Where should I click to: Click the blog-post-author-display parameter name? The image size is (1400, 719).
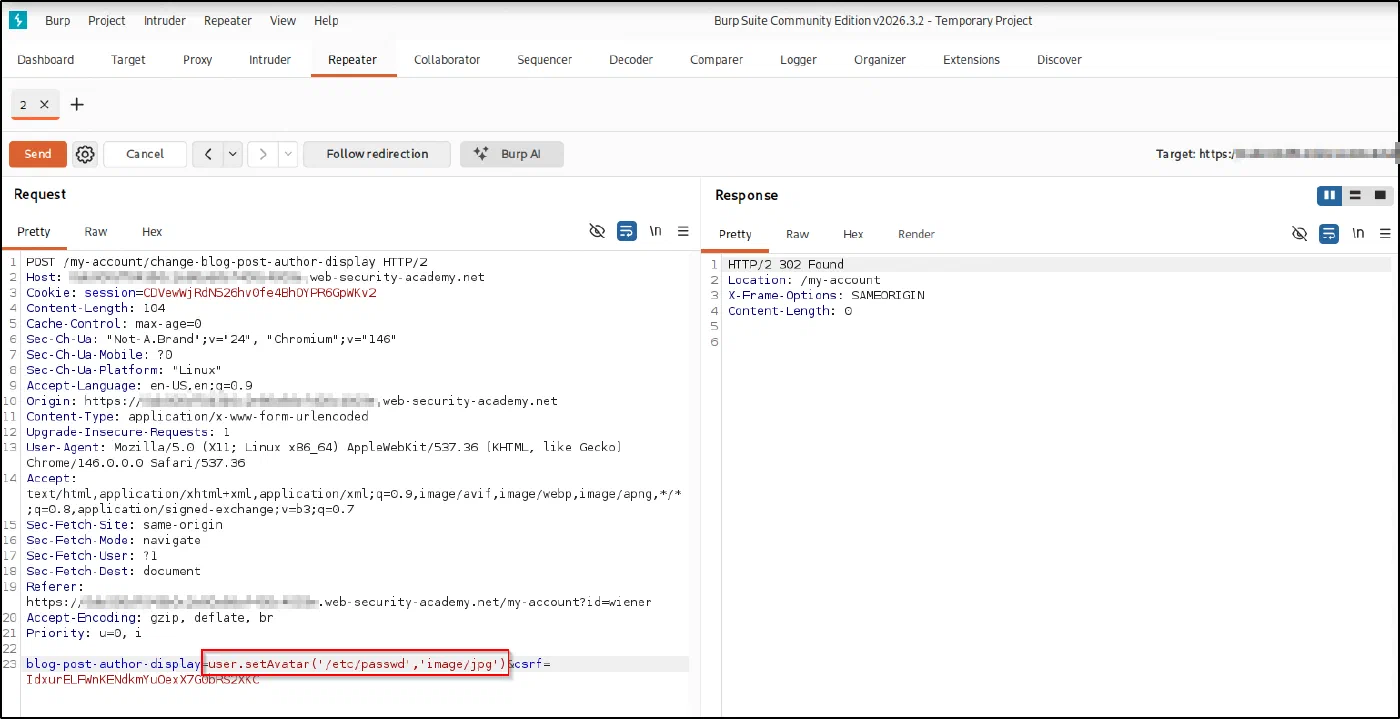[114, 664]
